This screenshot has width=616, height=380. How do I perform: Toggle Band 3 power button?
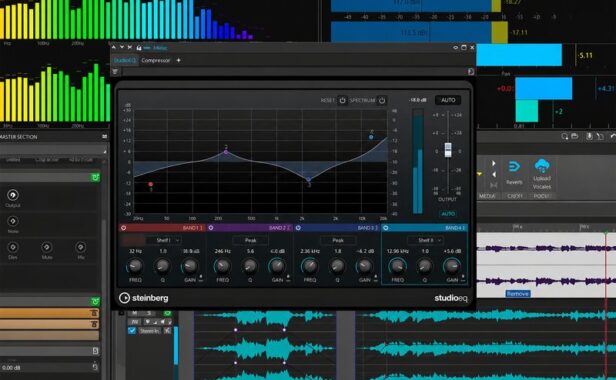(298, 228)
